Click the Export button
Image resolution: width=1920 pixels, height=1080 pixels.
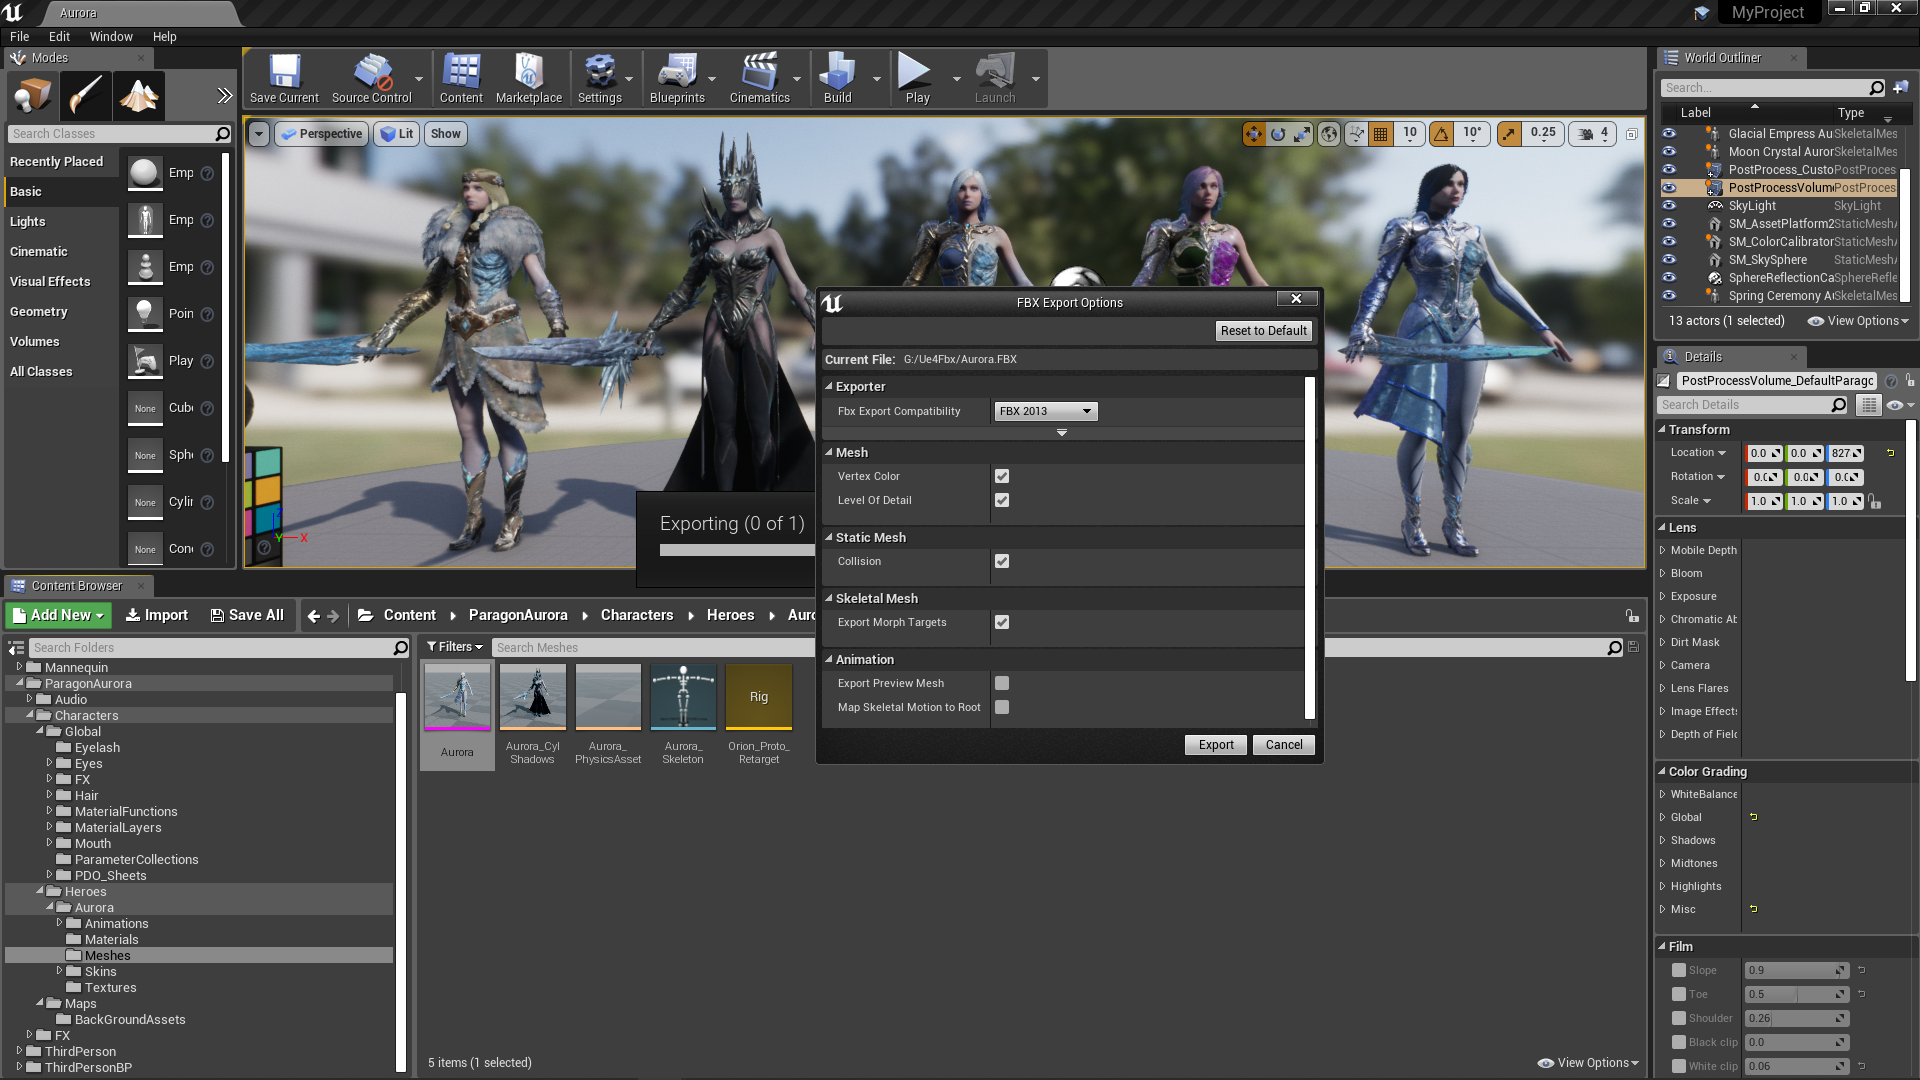[x=1216, y=745]
